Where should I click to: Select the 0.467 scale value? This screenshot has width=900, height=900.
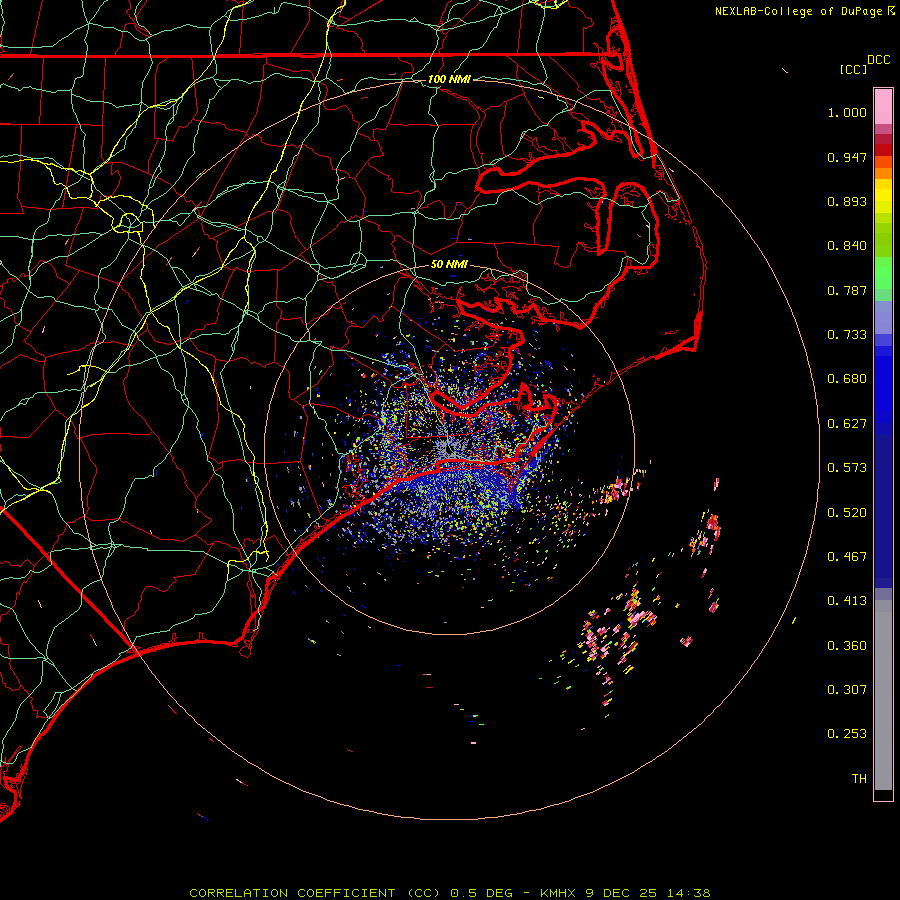847,557
